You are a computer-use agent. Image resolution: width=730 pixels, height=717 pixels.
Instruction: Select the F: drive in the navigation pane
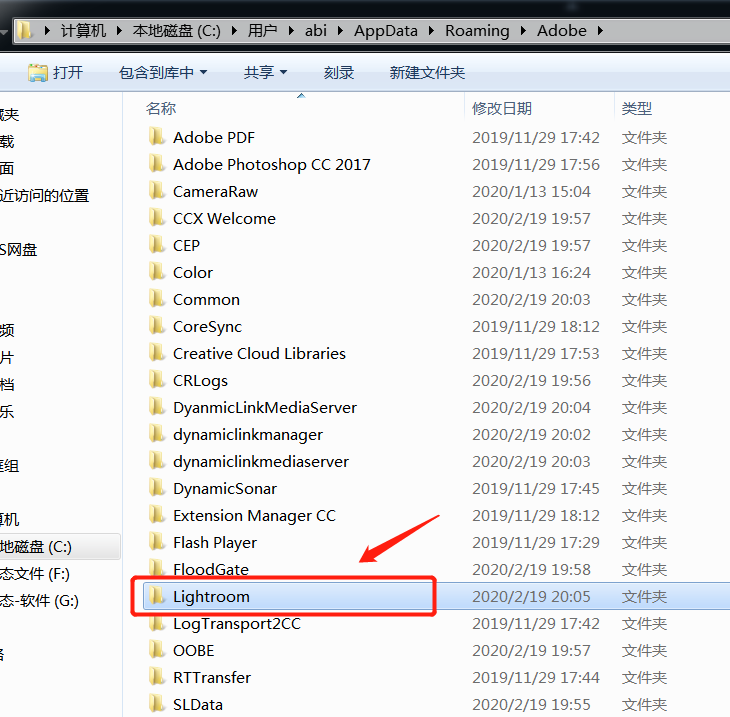click(35, 573)
